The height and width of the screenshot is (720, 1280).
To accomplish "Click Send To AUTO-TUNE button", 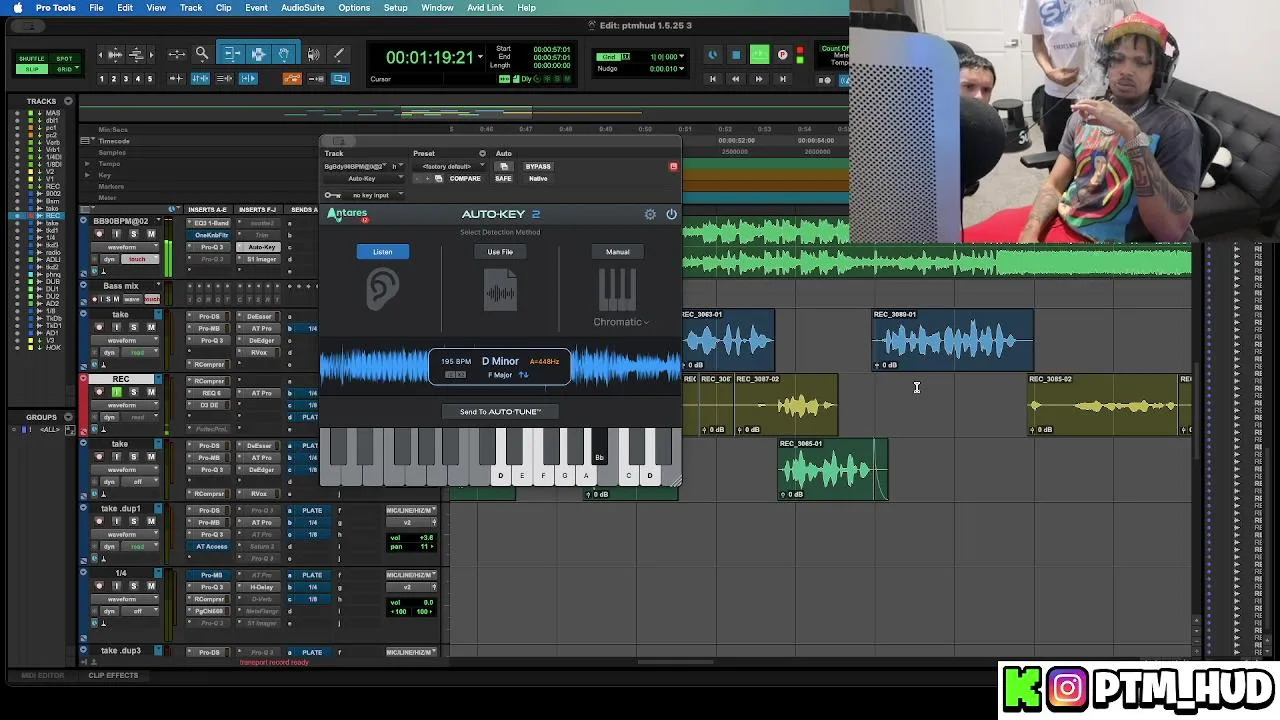I will (x=500, y=412).
